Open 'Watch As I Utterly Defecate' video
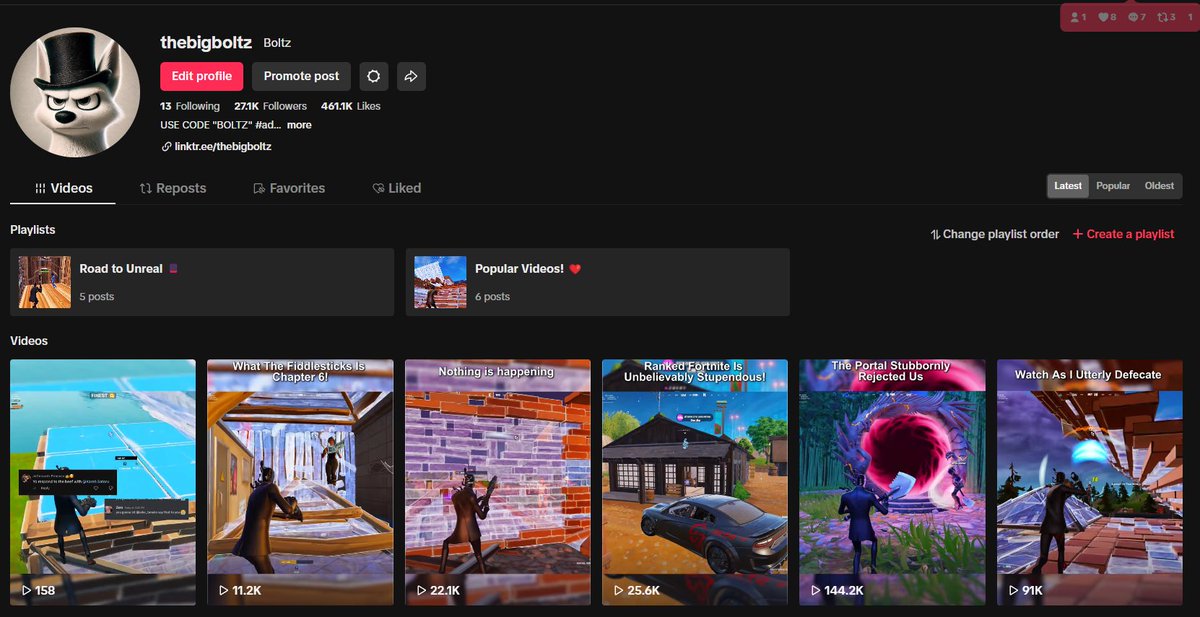1200x617 pixels. [1089, 483]
